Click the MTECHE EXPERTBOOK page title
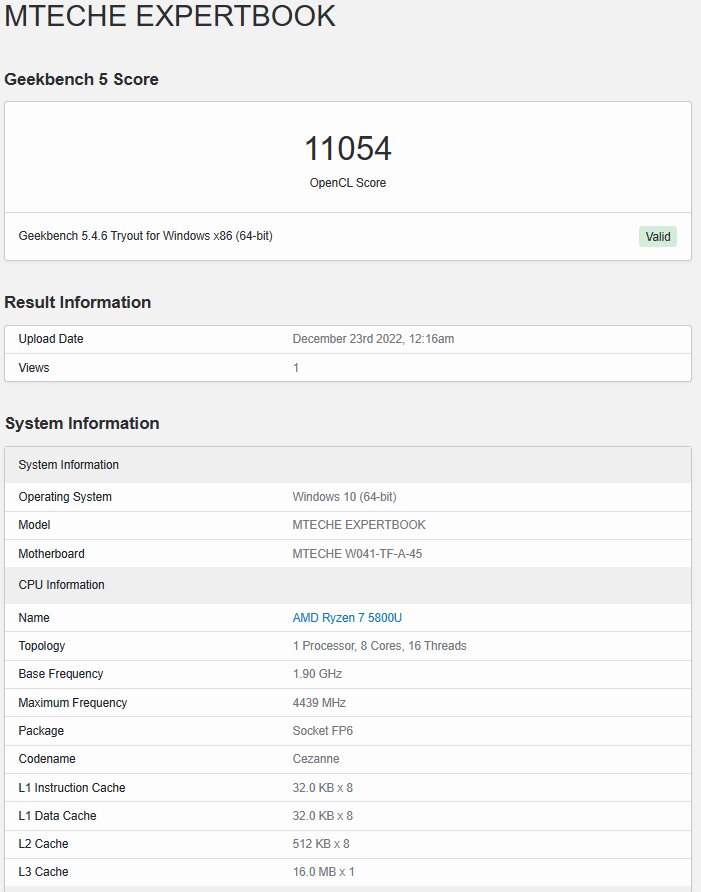701x892 pixels. click(x=170, y=15)
